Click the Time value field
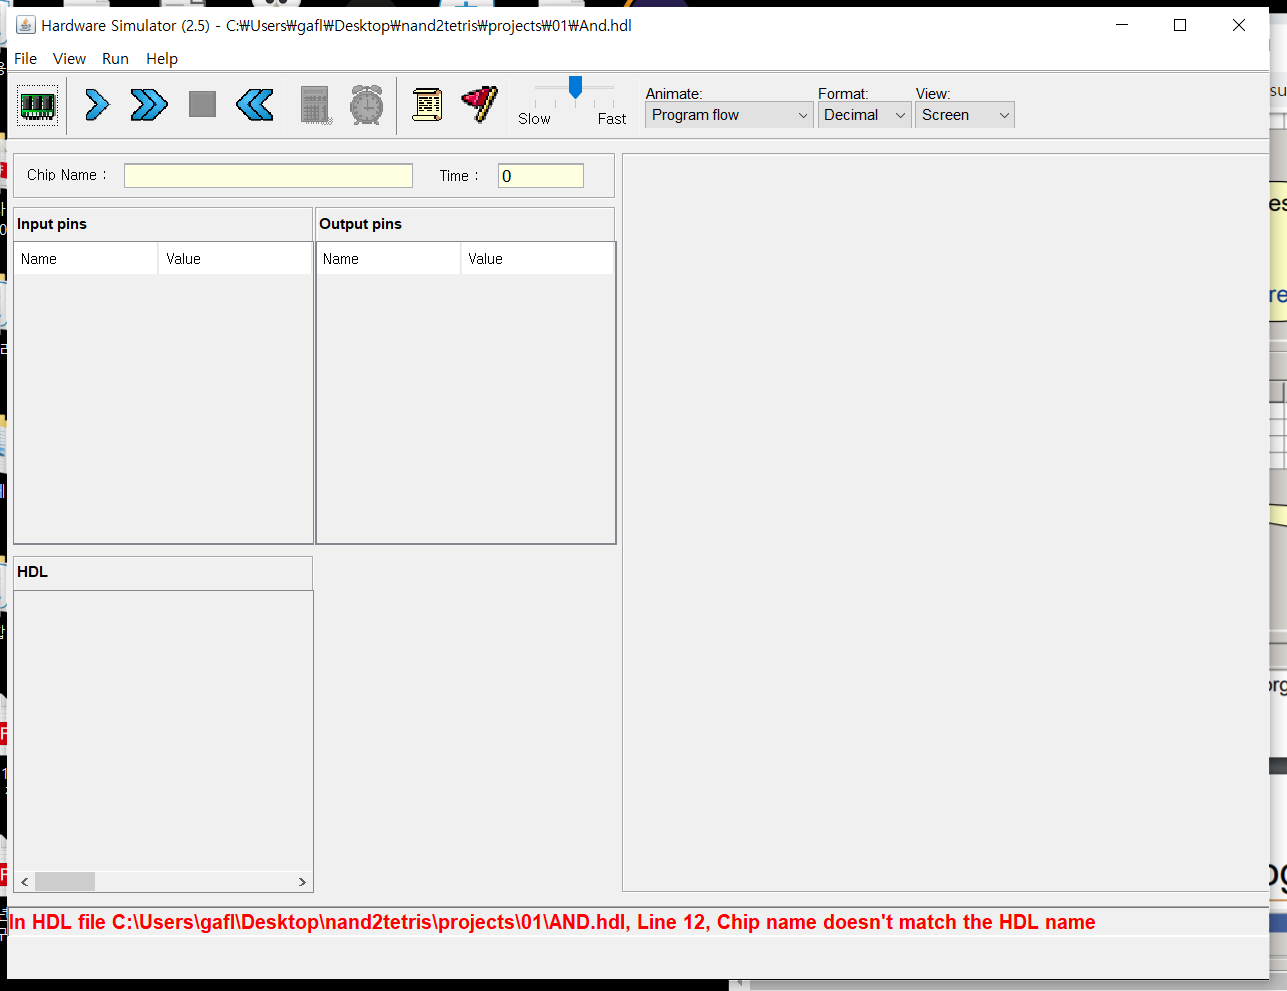 tap(540, 176)
